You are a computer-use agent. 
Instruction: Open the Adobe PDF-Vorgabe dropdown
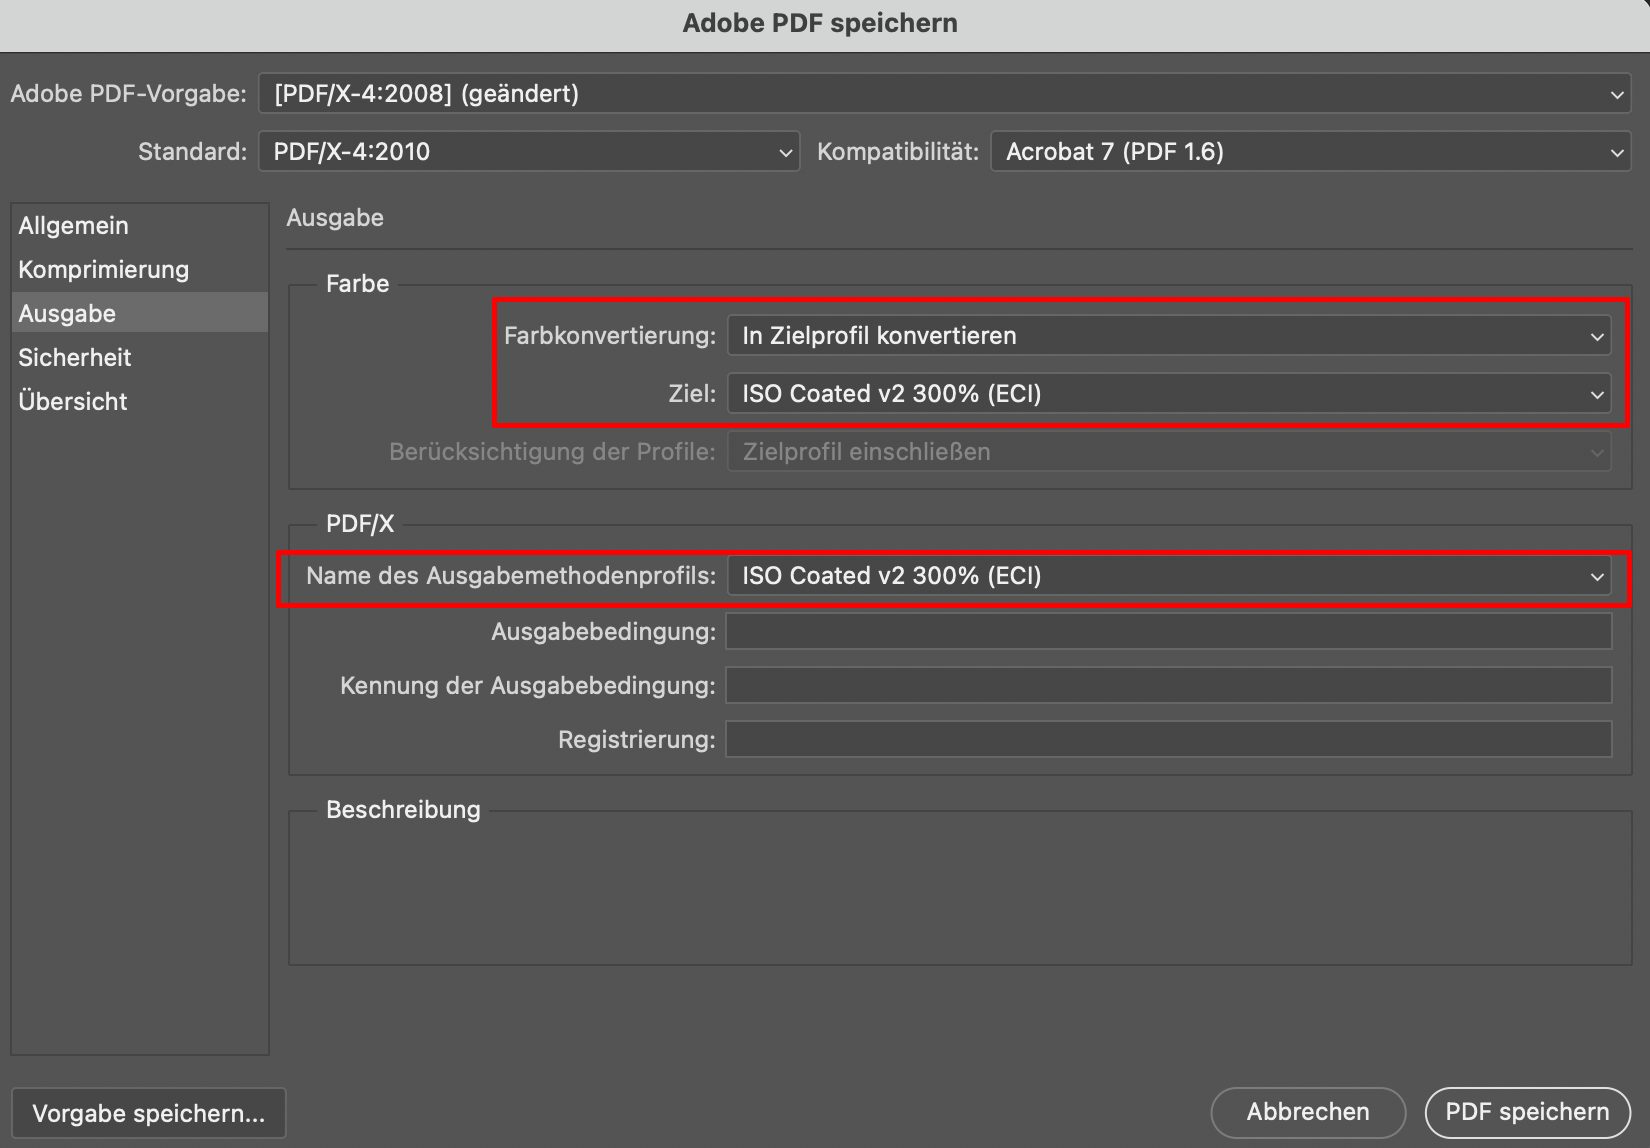(x=945, y=94)
